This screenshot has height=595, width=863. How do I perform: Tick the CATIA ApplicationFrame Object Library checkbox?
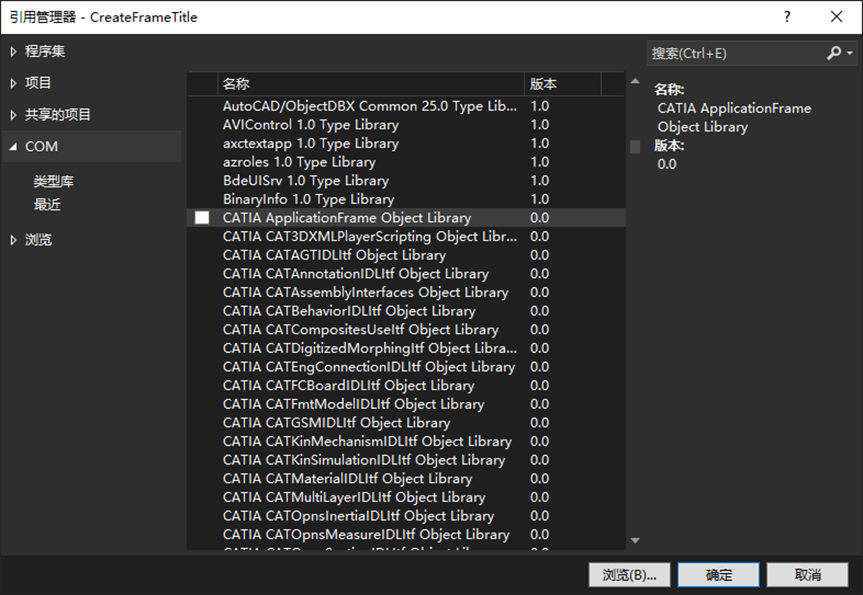click(202, 218)
